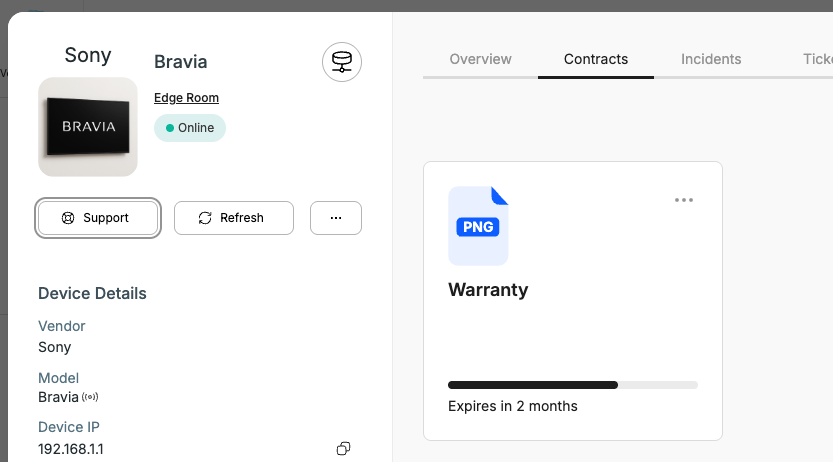Click the 'Model' field label
This screenshot has height=462, width=833.
point(58,378)
